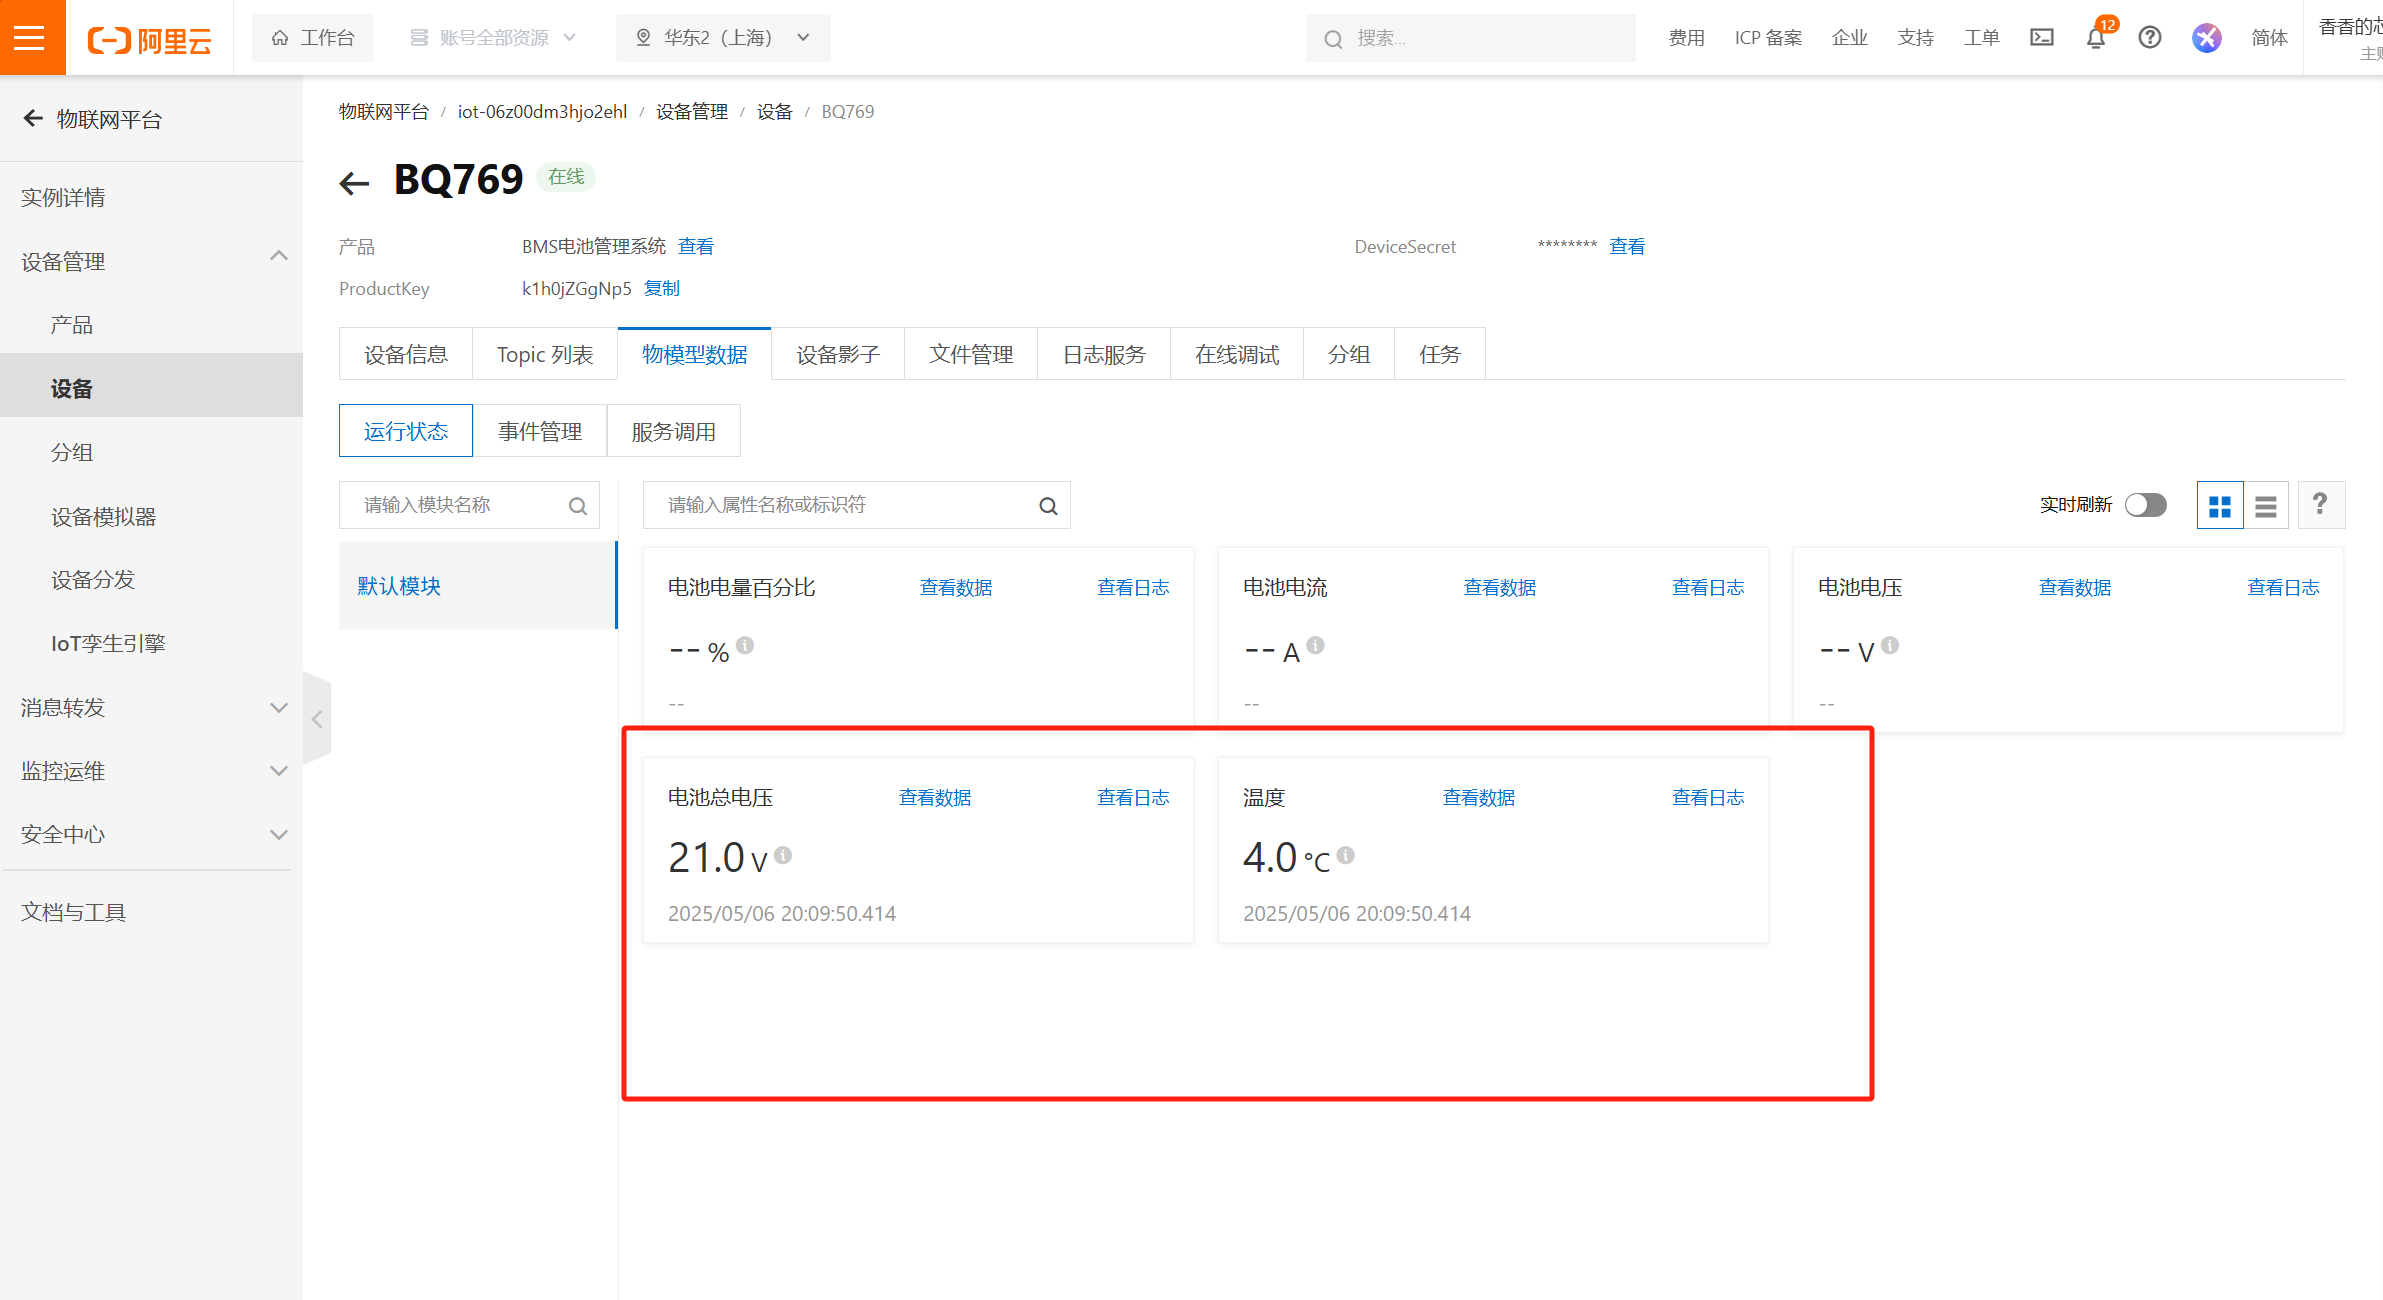2383x1300 pixels.
Task: Switch to the 设备影子 tab
Action: [838, 354]
